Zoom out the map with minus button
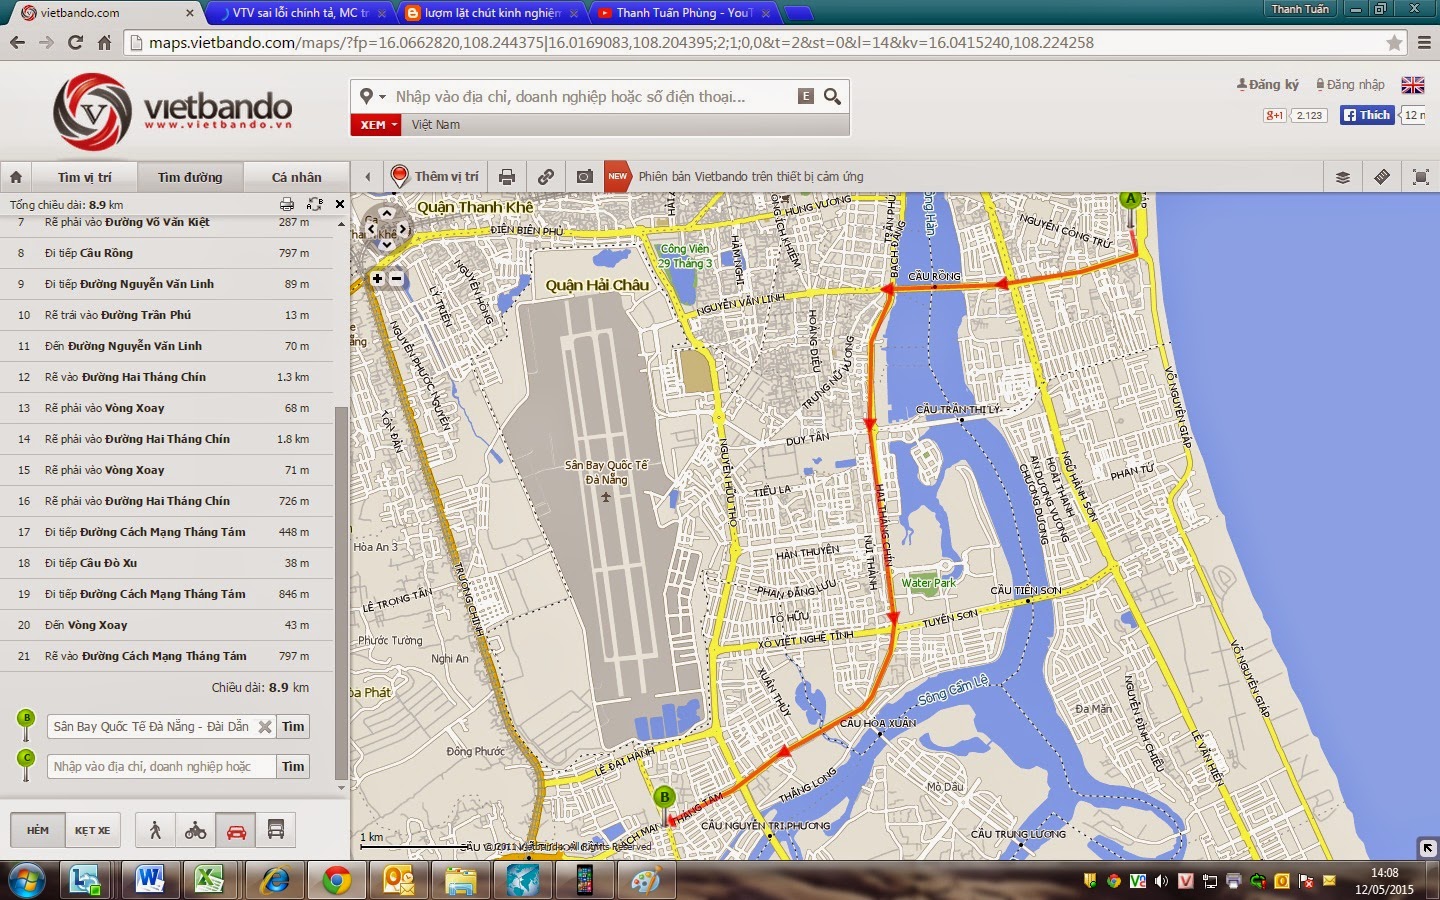The width and height of the screenshot is (1440, 900). tap(396, 278)
